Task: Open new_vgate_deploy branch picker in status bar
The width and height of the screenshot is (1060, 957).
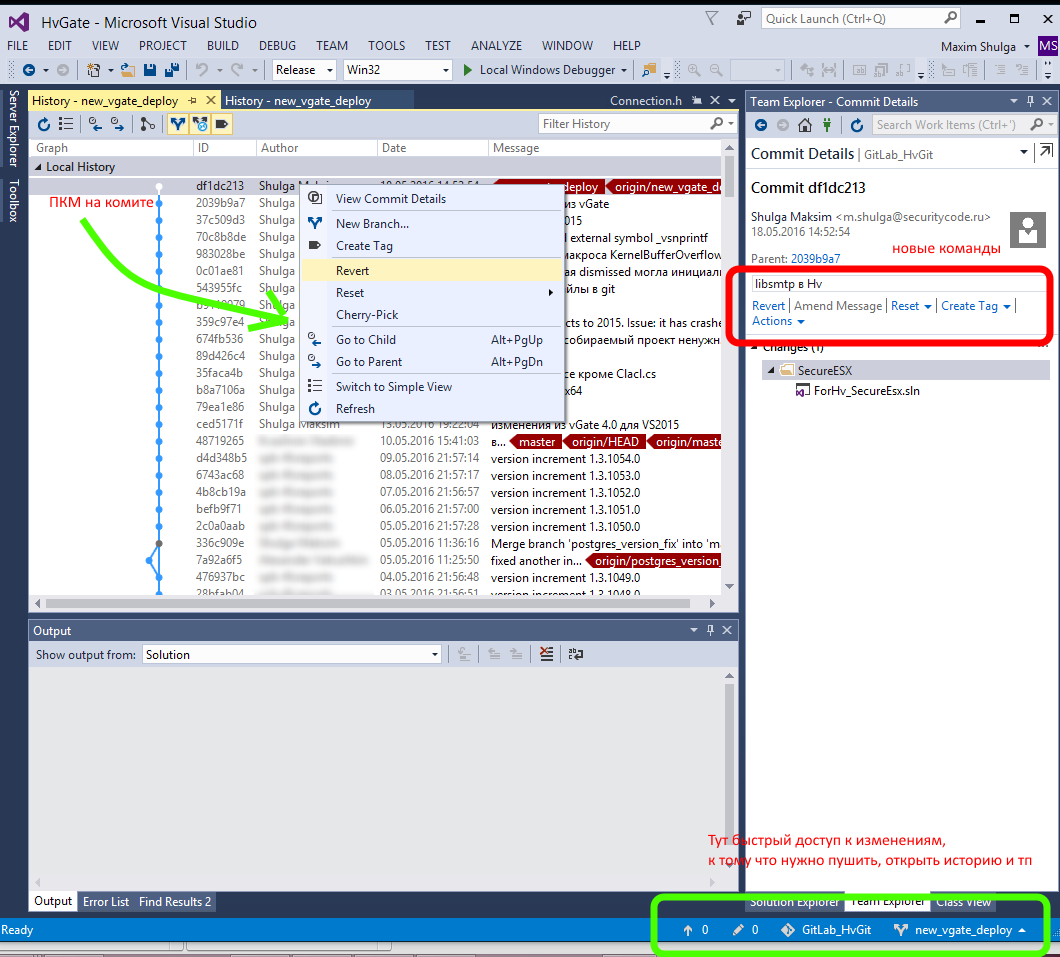Action: pos(959,930)
